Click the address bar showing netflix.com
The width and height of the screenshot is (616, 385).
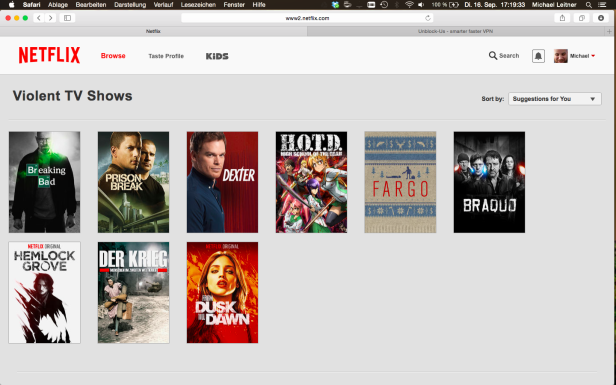point(307,18)
